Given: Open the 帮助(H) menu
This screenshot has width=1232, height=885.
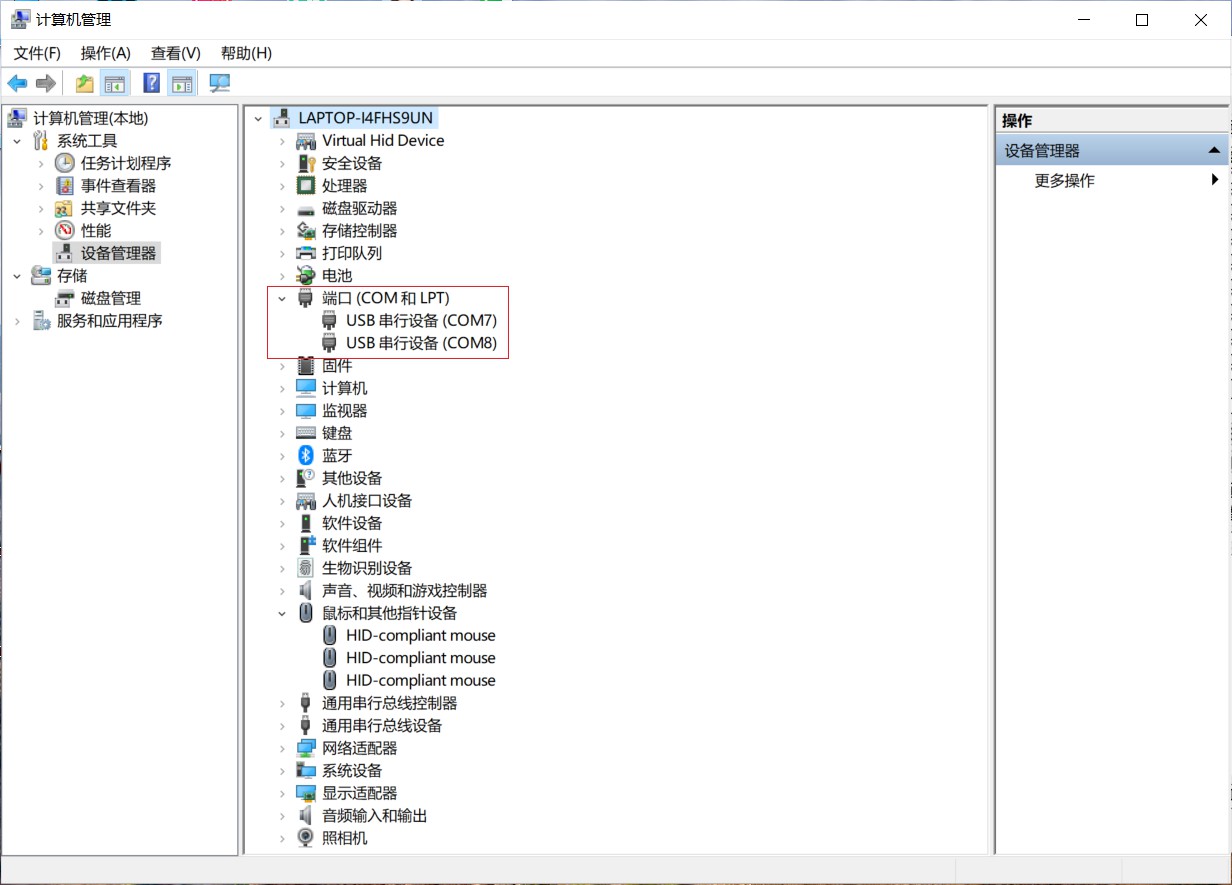Looking at the screenshot, I should tap(246, 53).
